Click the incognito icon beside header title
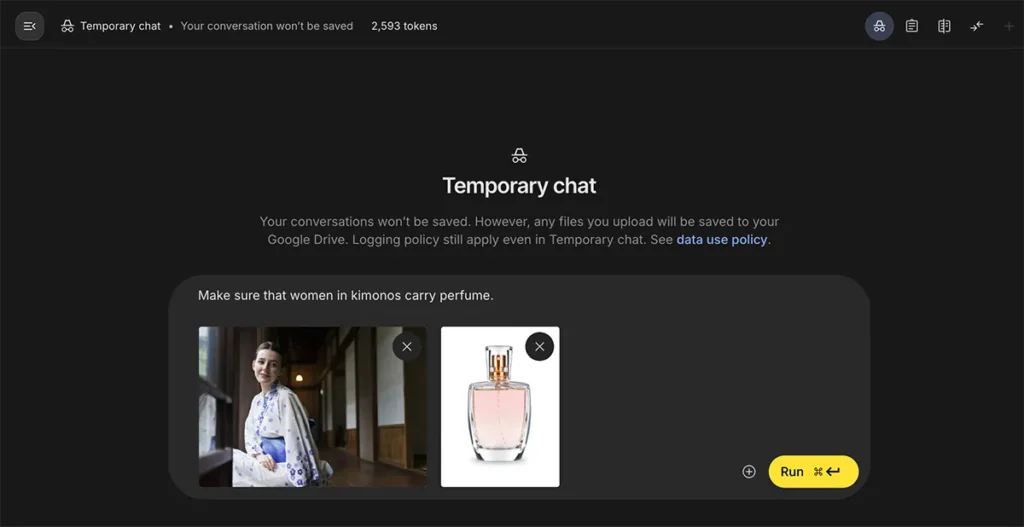The height and width of the screenshot is (527, 1024). (67, 26)
